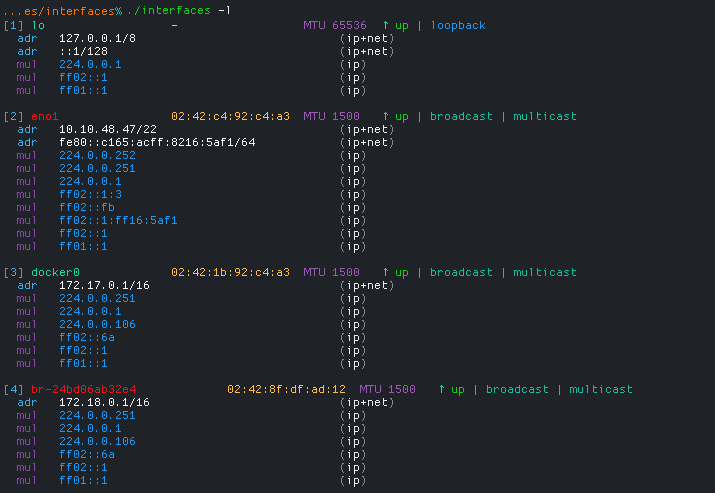
Task: Click '(ip)' beside ff02::fb
Action: 353,208
